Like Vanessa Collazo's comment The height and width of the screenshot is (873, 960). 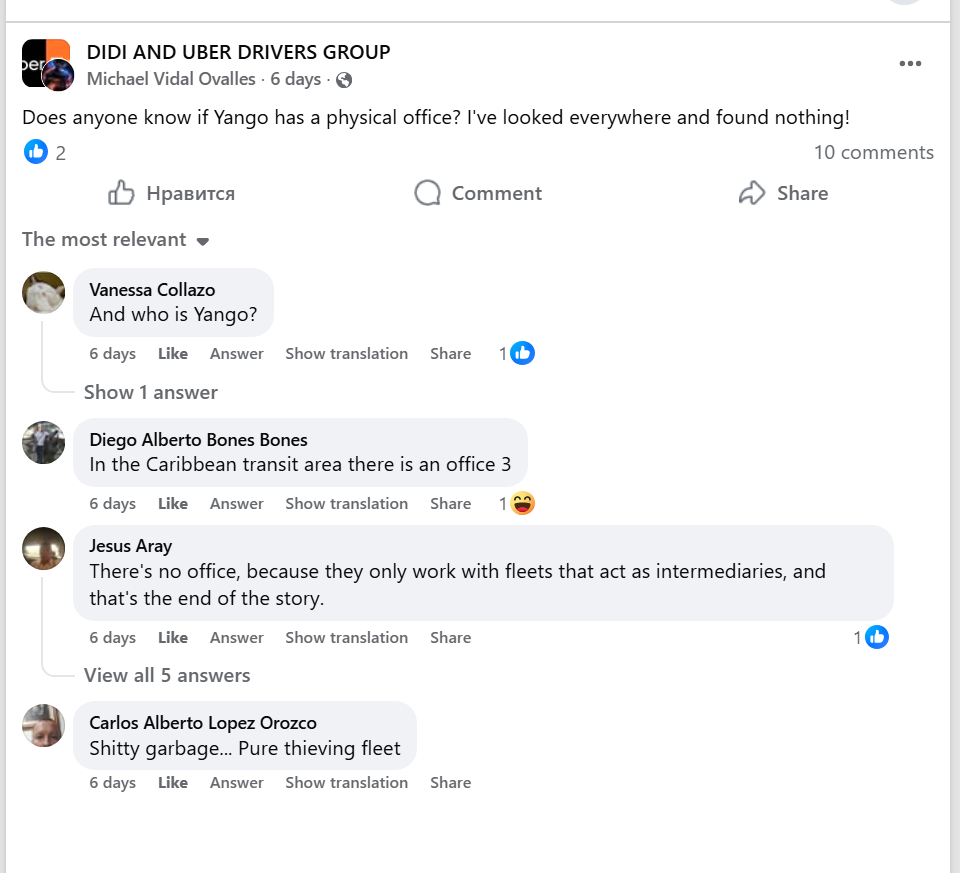173,353
